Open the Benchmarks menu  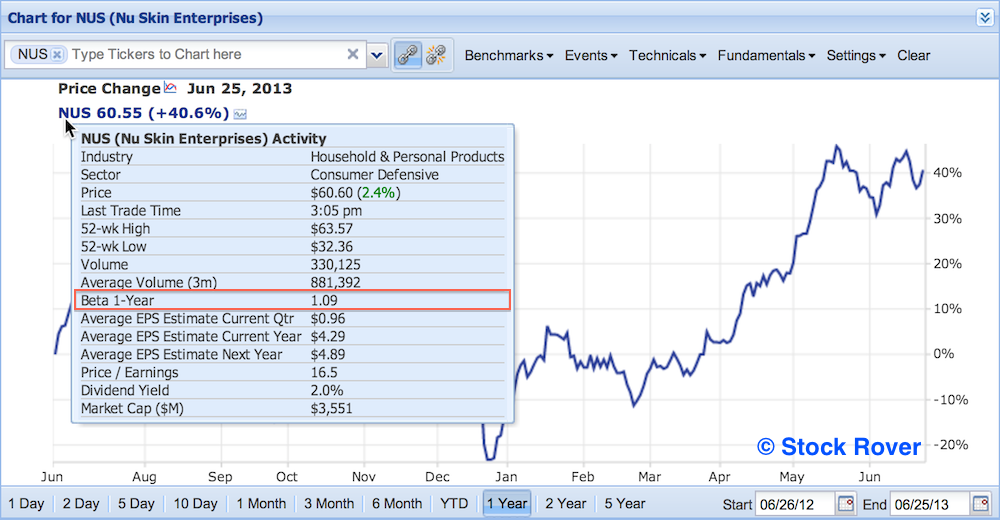pyautogui.click(x=508, y=56)
